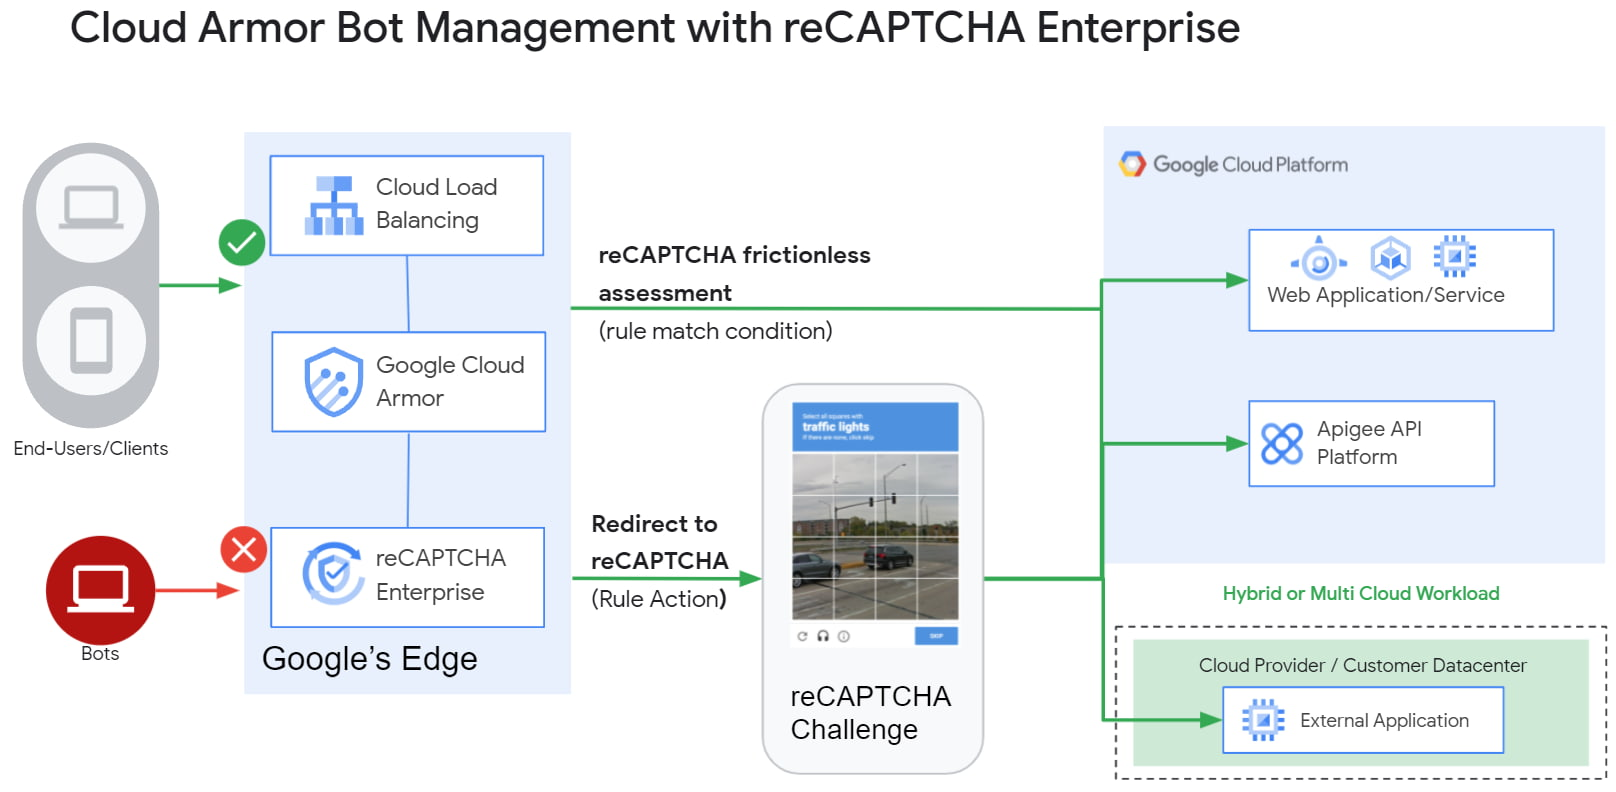The height and width of the screenshot is (792, 1616).
Task: Click the captcha reload icon
Action: pos(802,636)
